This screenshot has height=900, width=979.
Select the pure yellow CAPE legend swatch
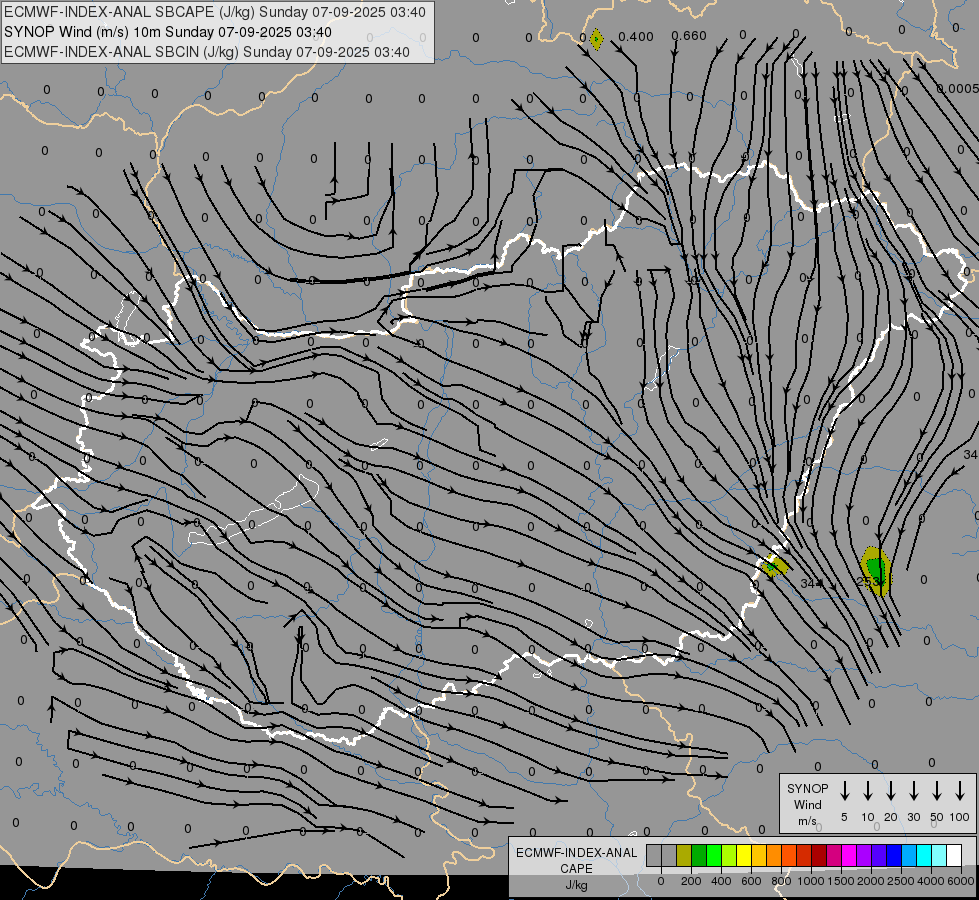coord(744,856)
